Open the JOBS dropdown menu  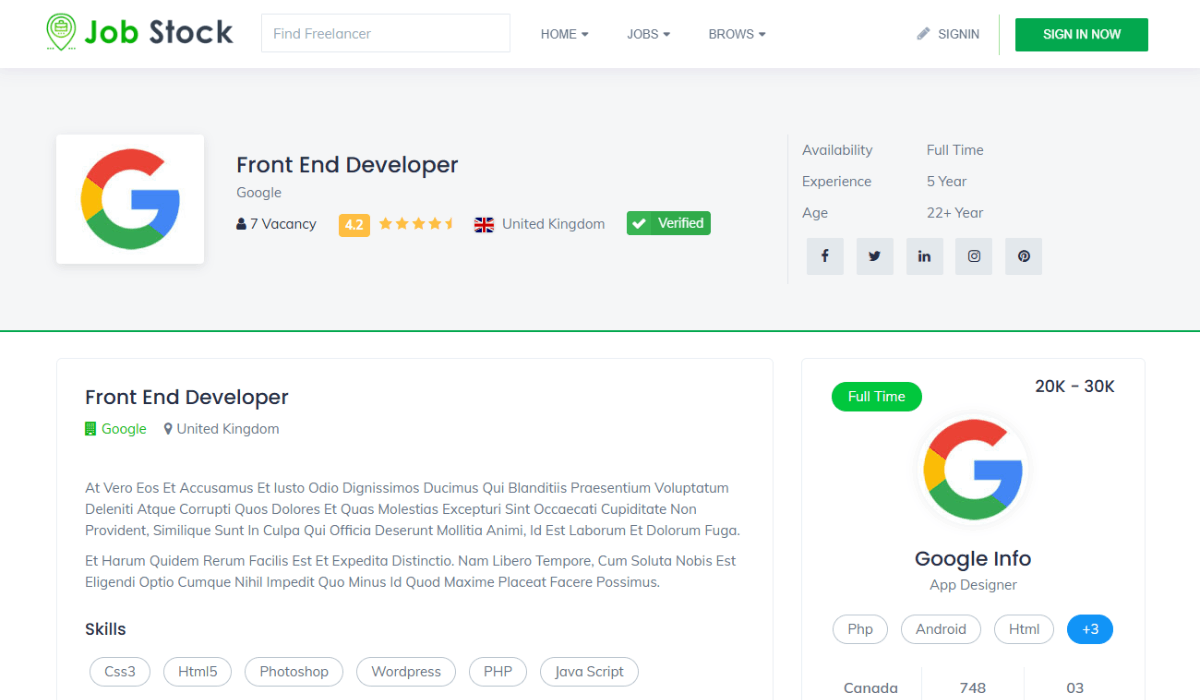(x=648, y=34)
